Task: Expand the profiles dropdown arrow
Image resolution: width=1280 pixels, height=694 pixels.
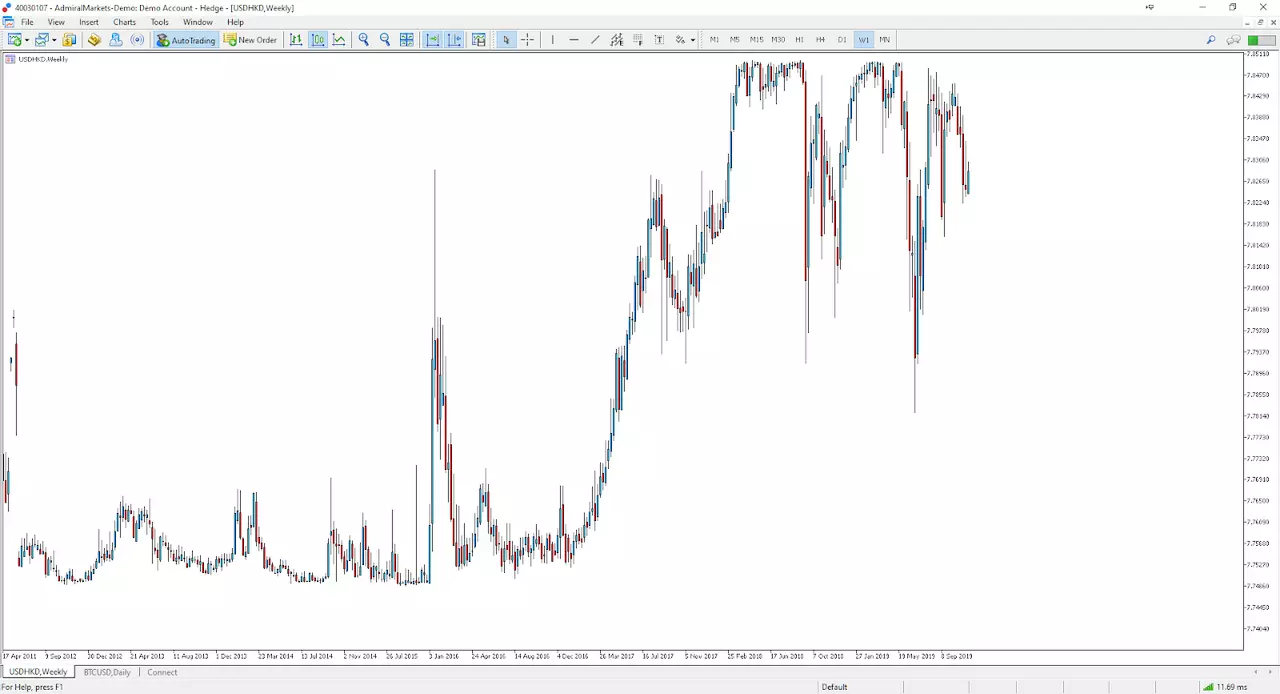Action: tap(54, 40)
